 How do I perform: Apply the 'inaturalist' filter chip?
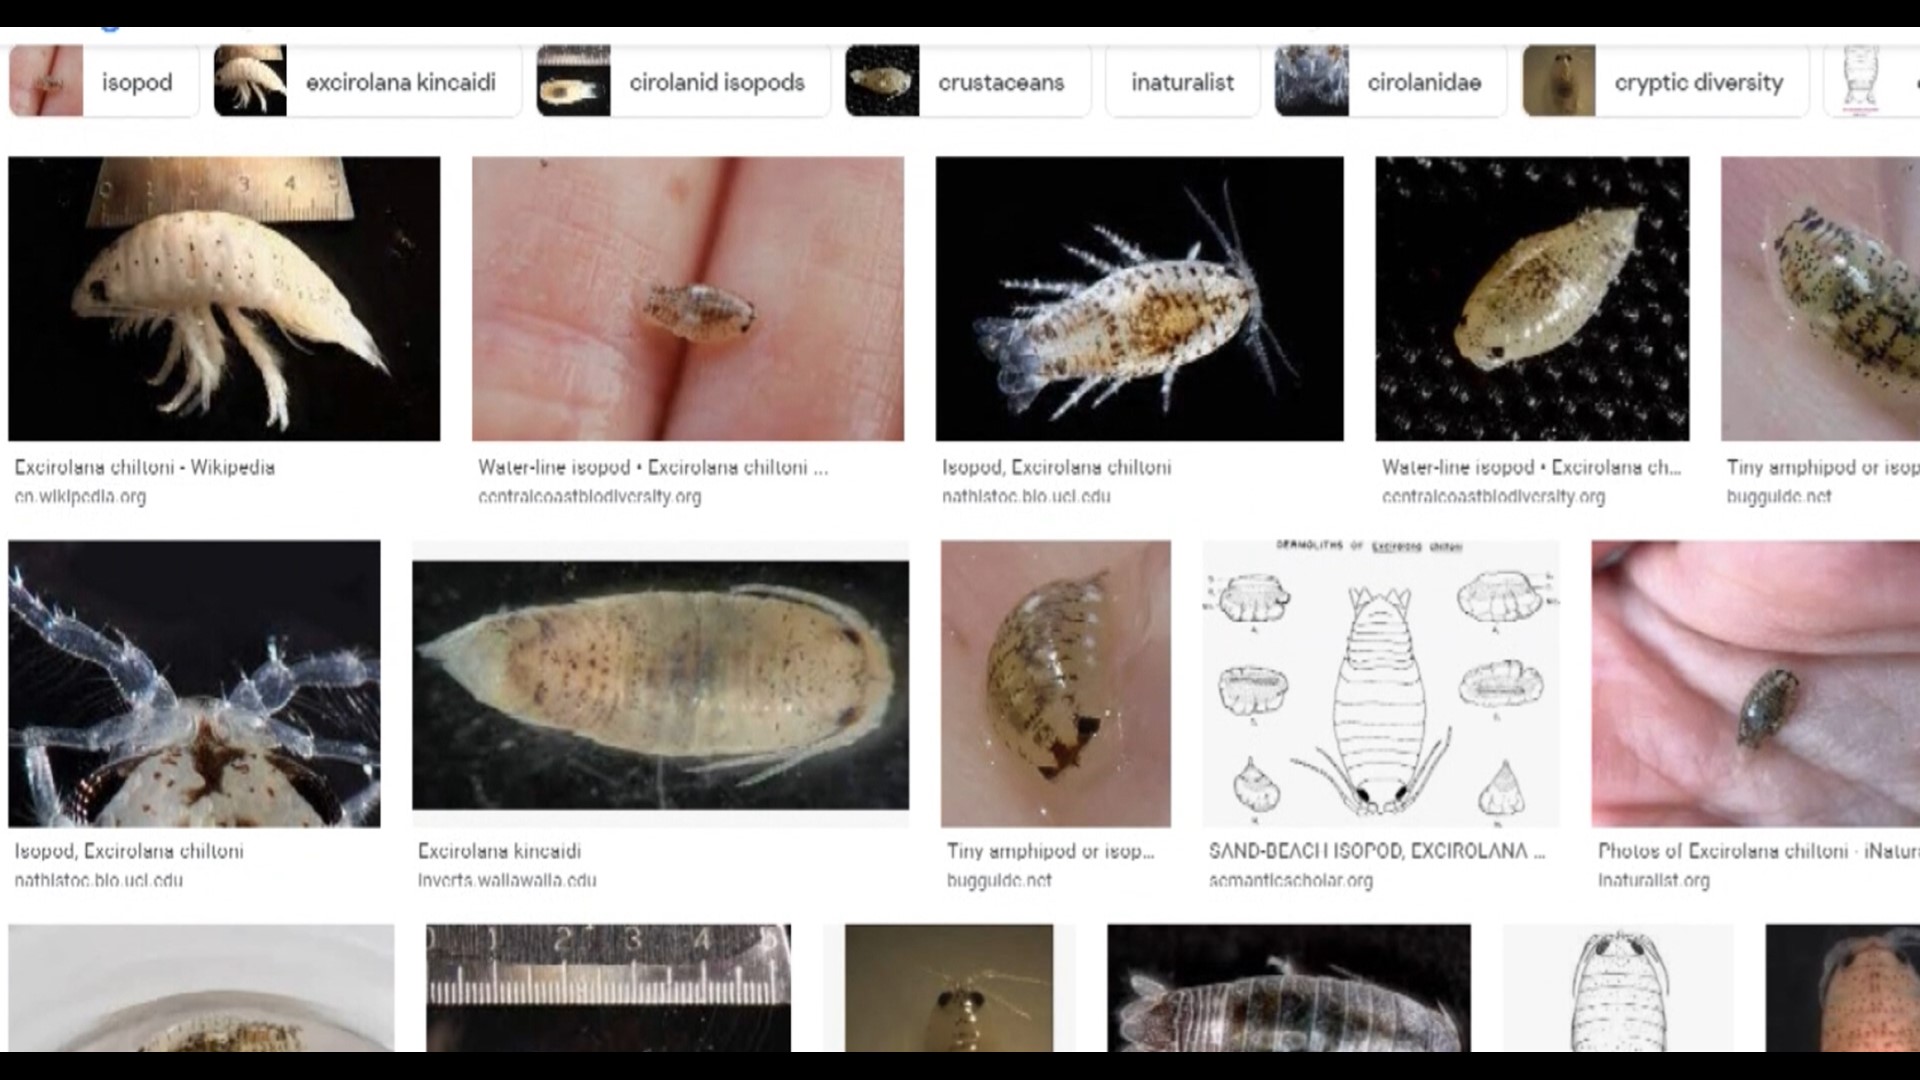click(1182, 81)
